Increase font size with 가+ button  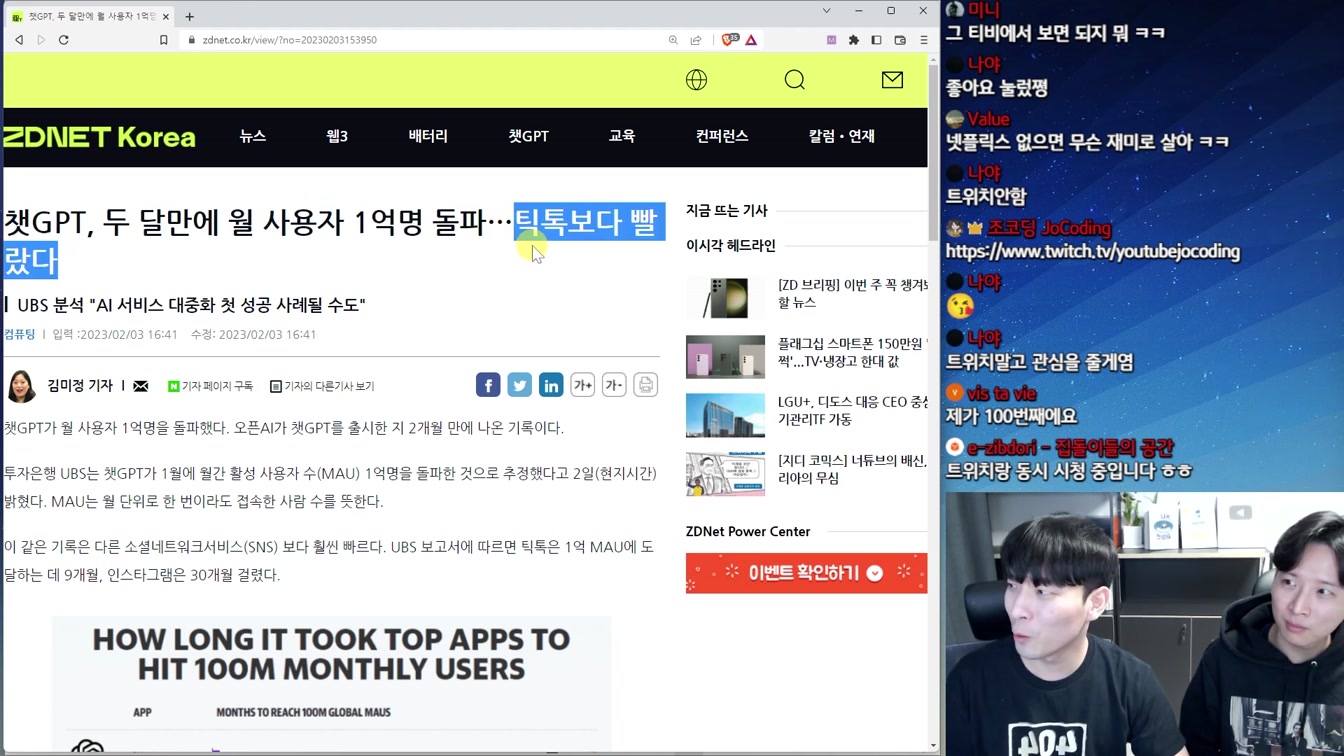point(583,385)
